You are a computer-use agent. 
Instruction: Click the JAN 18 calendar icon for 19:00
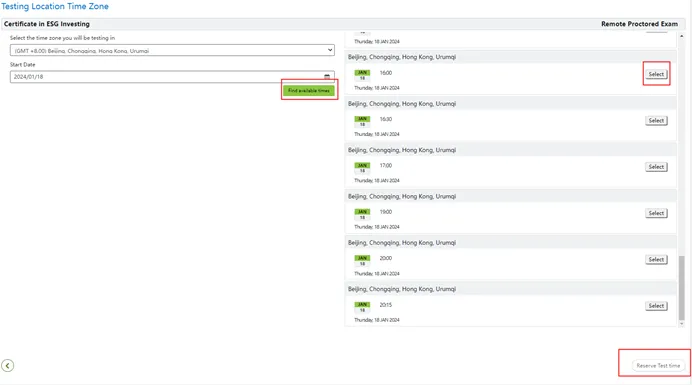(x=362, y=214)
